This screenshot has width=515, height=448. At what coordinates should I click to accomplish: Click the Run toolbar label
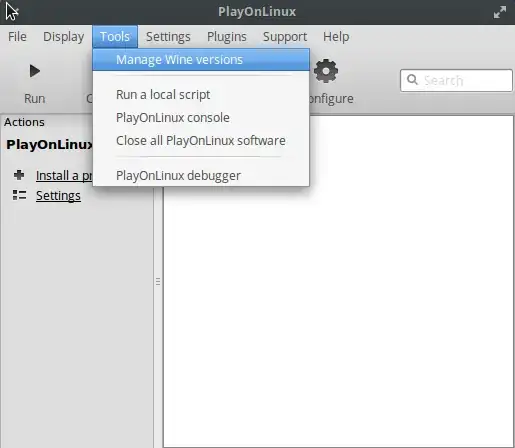[x=34, y=99]
